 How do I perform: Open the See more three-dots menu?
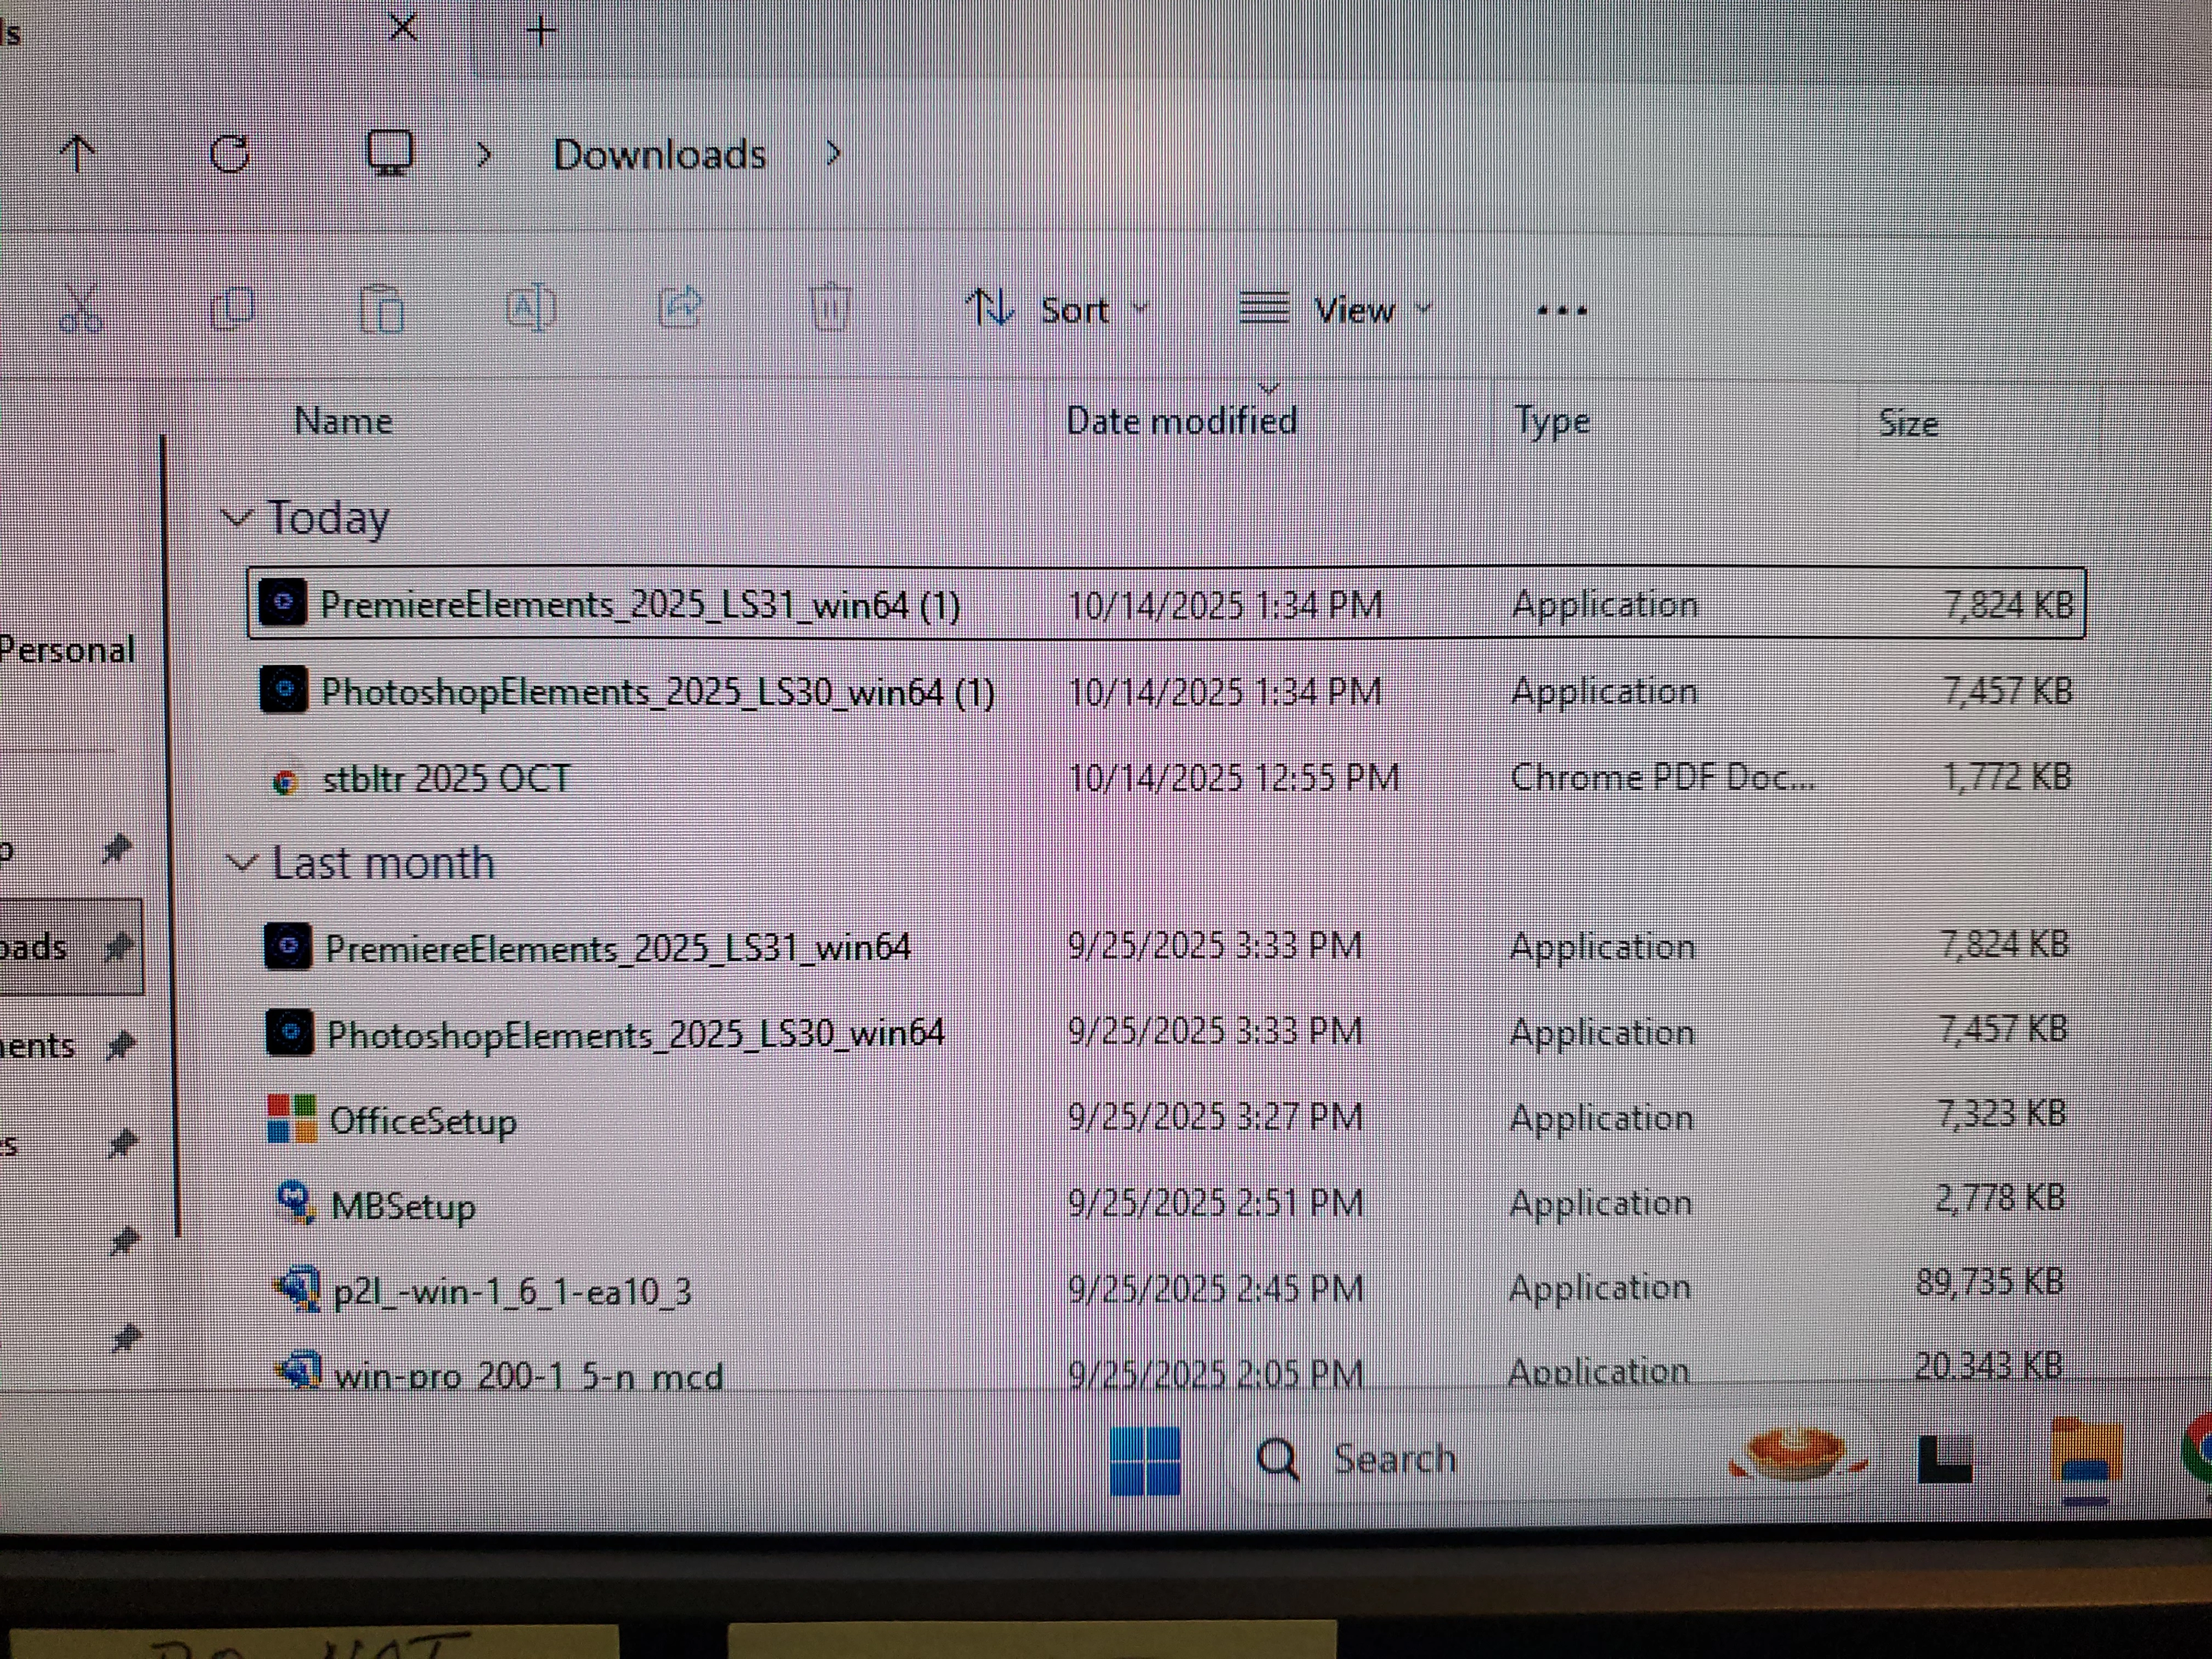[1561, 311]
